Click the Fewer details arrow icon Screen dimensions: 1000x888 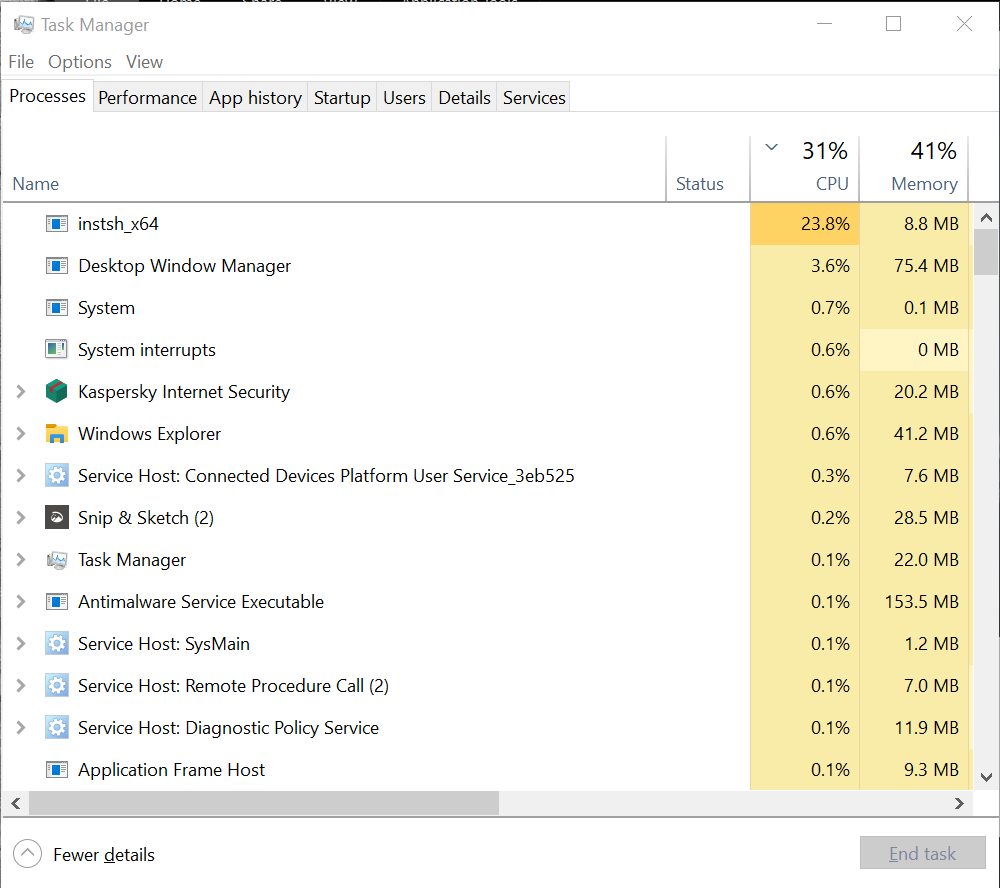coord(27,854)
